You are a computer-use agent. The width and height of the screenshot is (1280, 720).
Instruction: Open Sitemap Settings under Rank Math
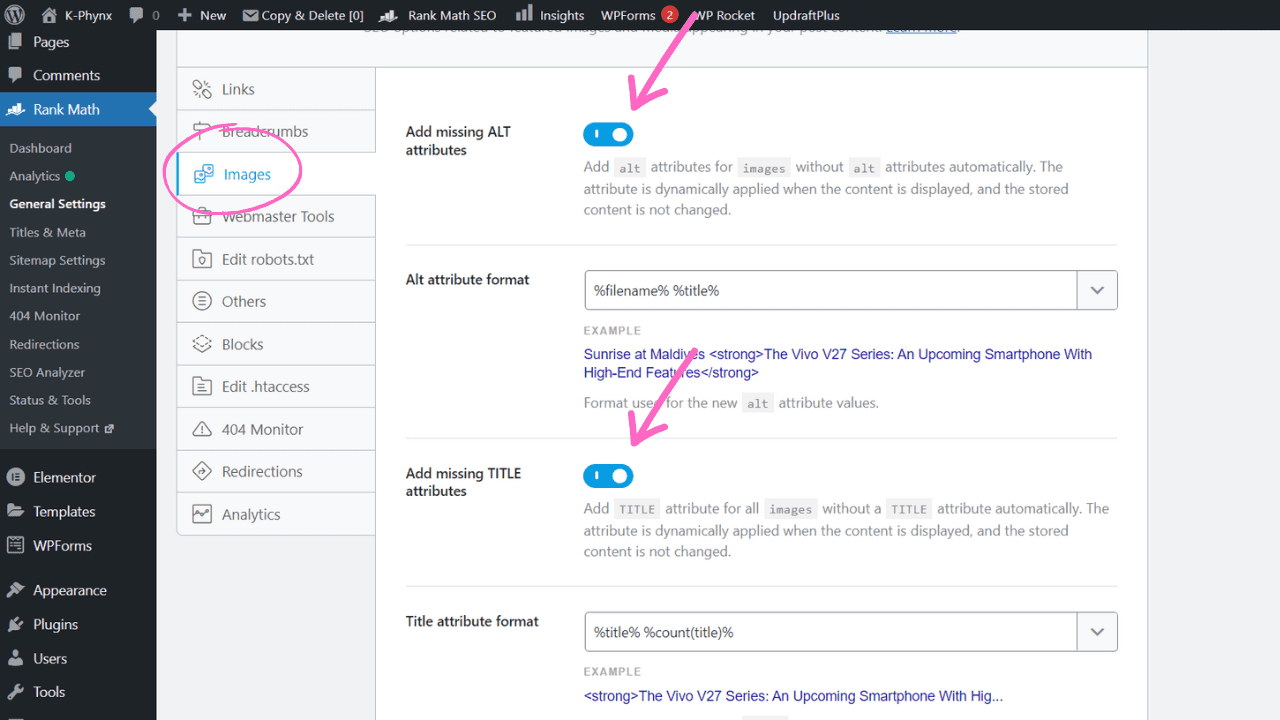[57, 260]
